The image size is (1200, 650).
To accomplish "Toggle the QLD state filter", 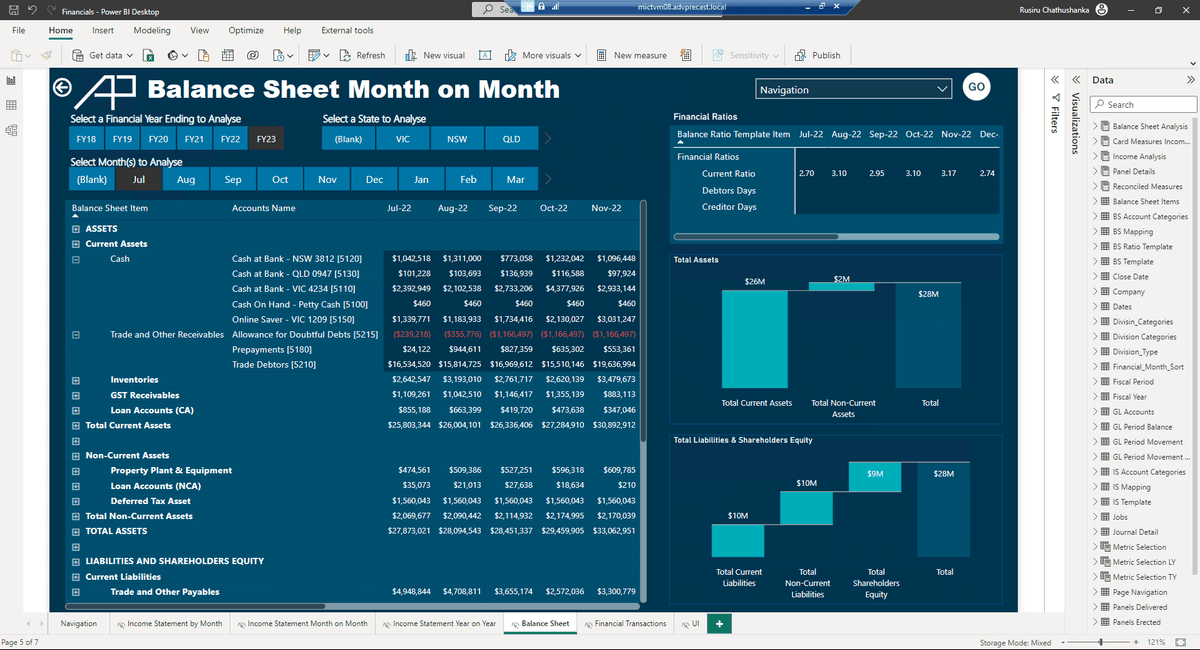I will pyautogui.click(x=511, y=137).
